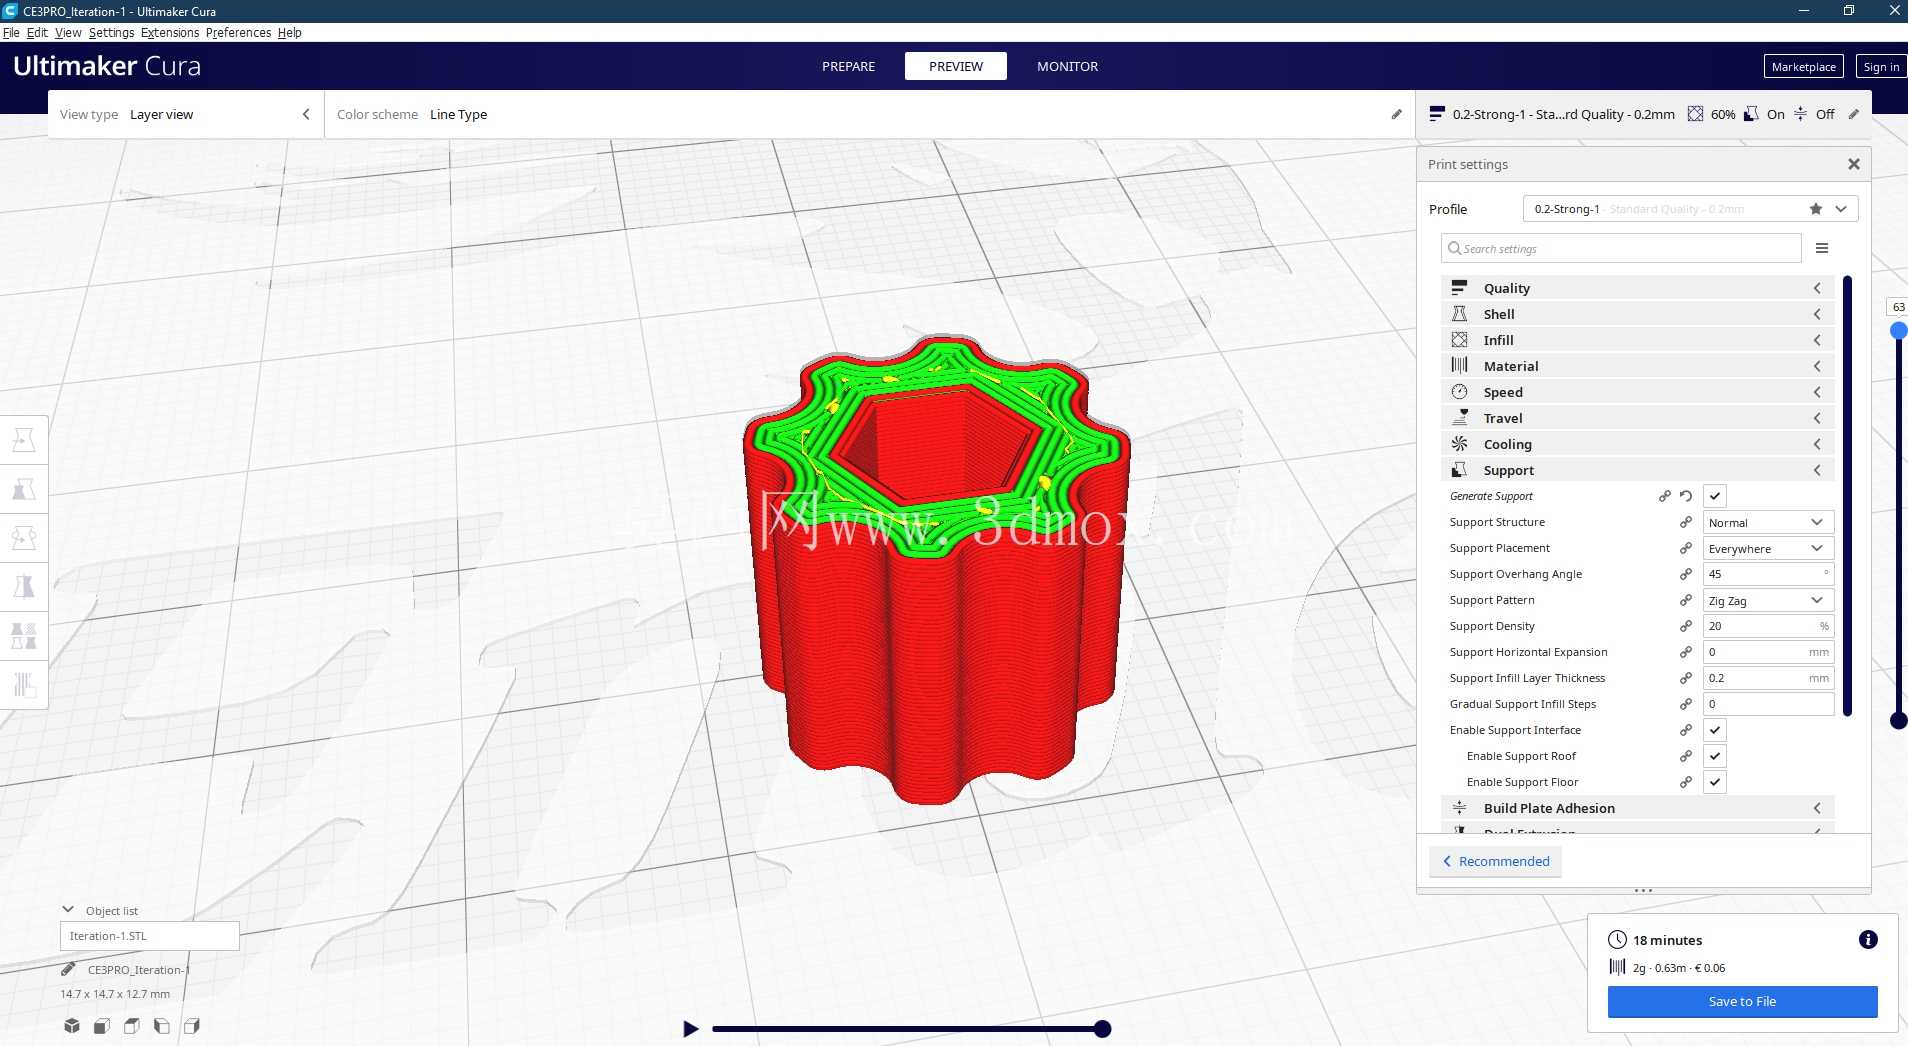
Task: Click link icon next to Enable Support Roof
Action: [1686, 756]
